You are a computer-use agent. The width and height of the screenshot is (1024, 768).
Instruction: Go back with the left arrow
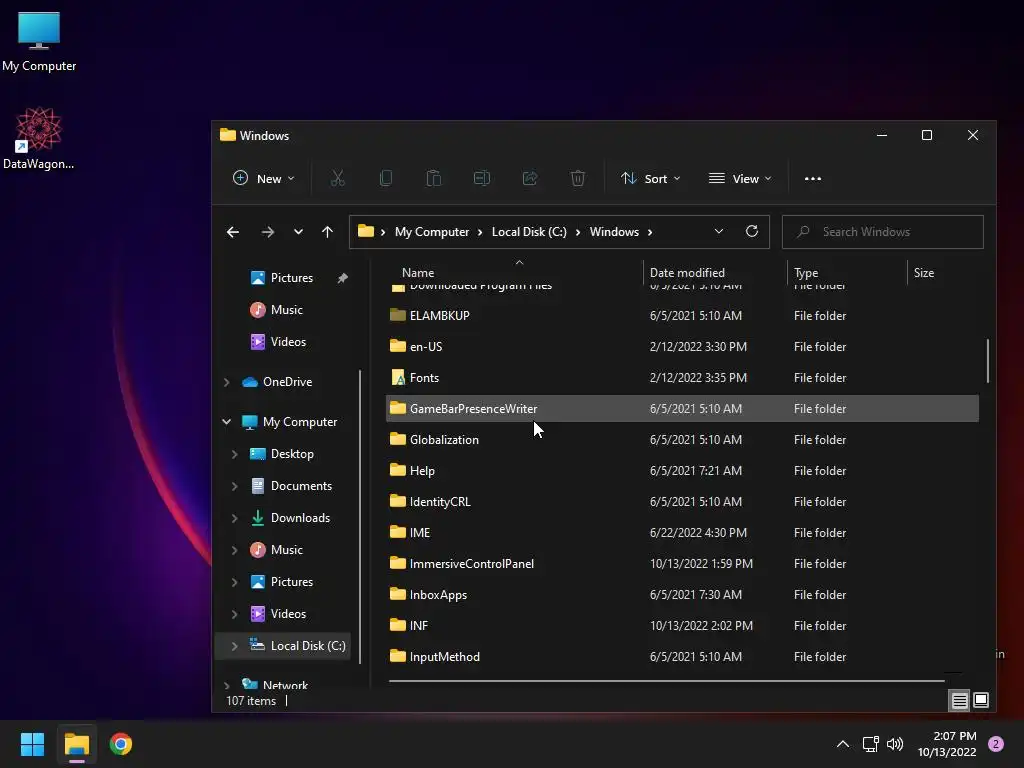point(233,232)
